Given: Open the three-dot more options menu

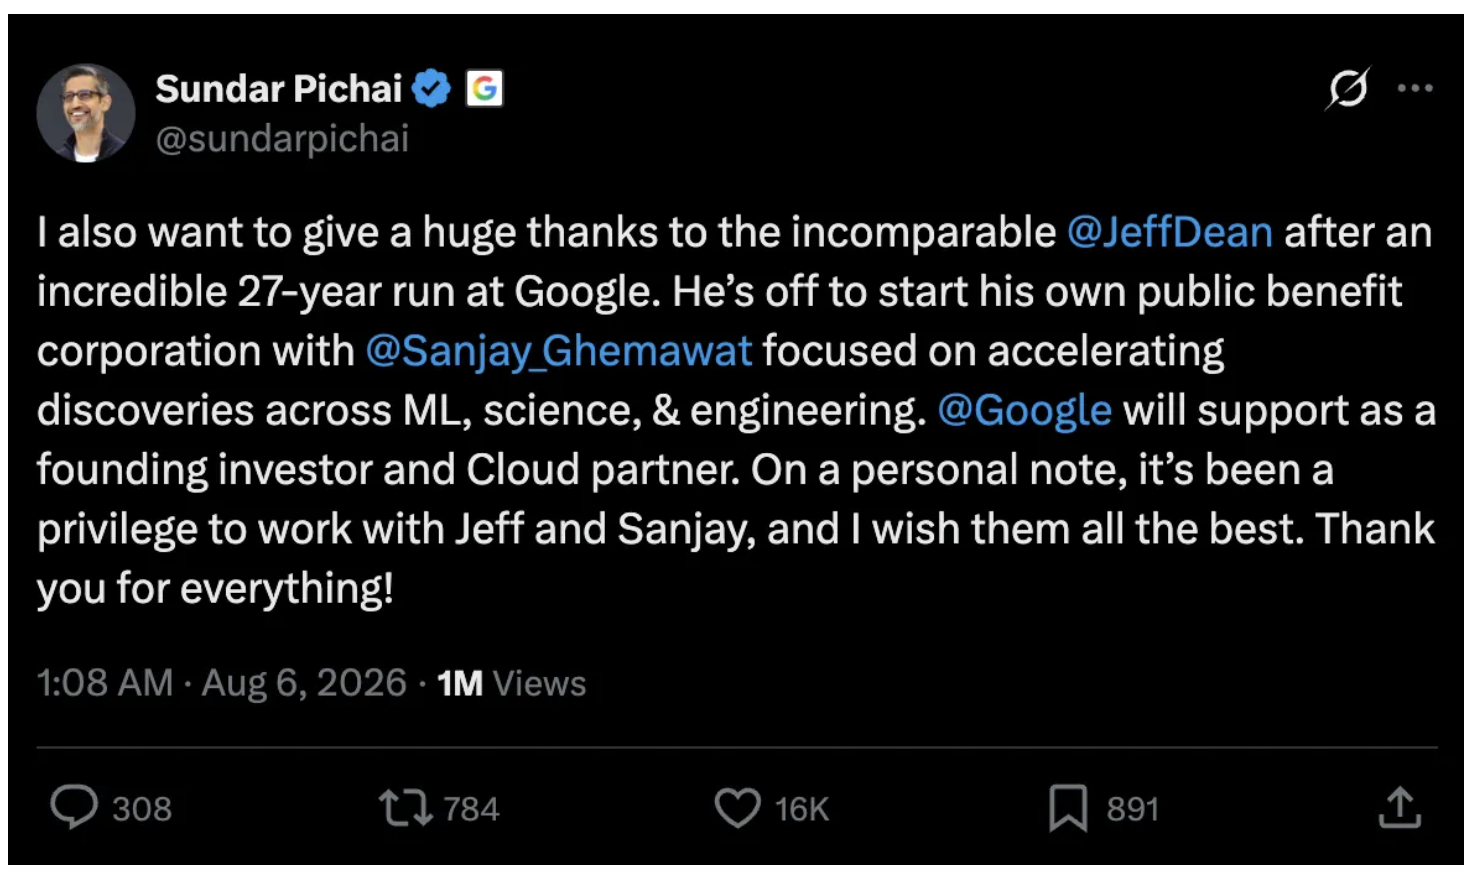Looking at the screenshot, I should click(1415, 88).
